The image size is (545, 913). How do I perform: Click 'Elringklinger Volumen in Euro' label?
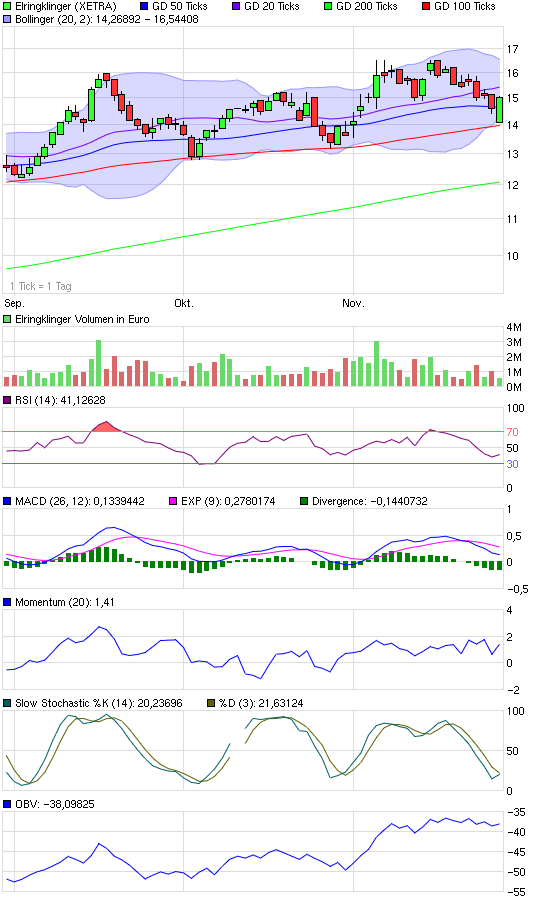82,319
